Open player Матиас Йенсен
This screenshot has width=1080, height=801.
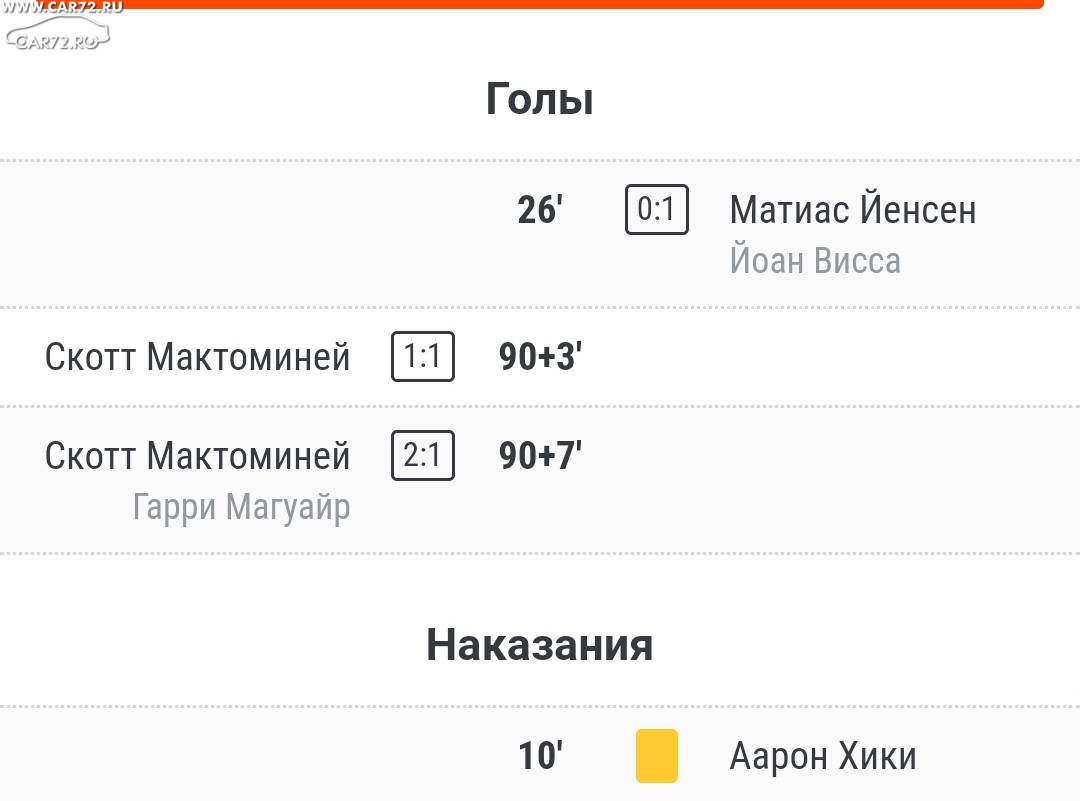853,209
